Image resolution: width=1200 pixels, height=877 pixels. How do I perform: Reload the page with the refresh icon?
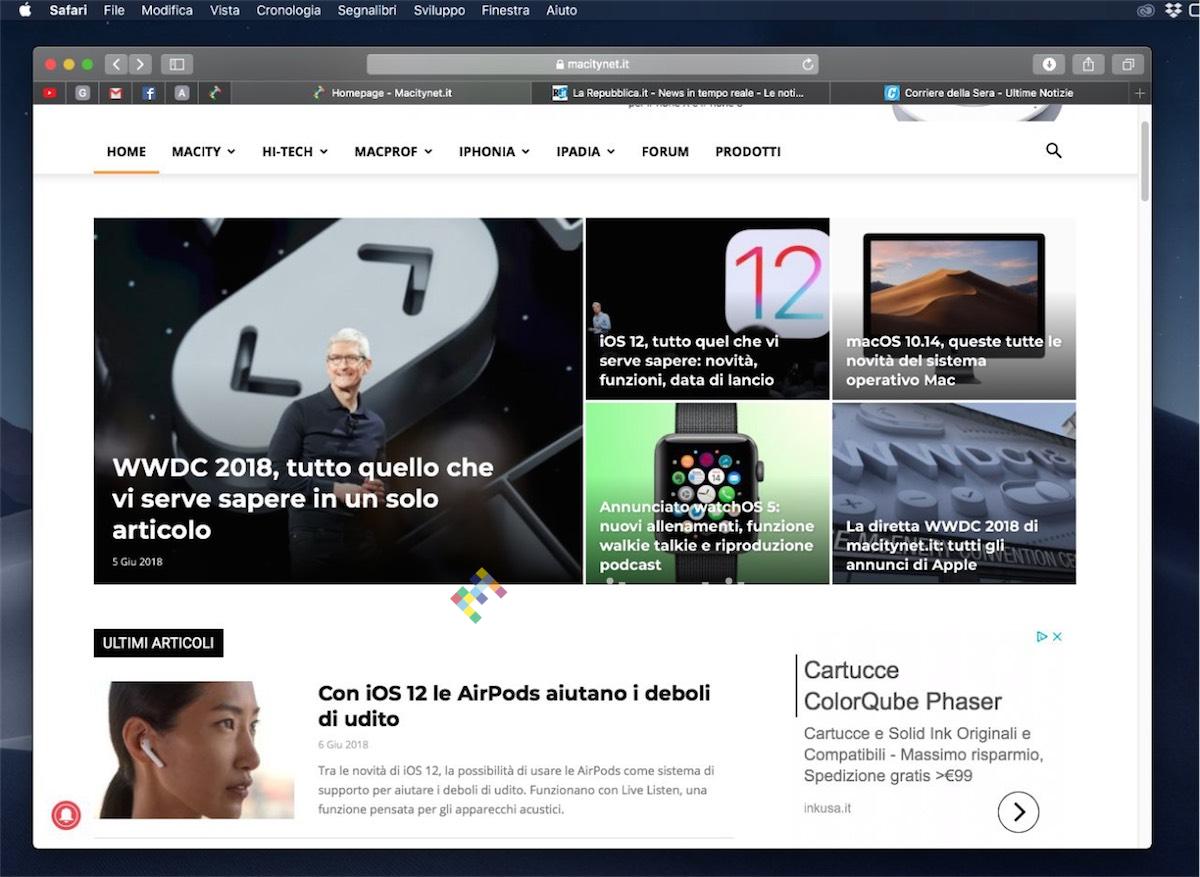click(x=808, y=64)
